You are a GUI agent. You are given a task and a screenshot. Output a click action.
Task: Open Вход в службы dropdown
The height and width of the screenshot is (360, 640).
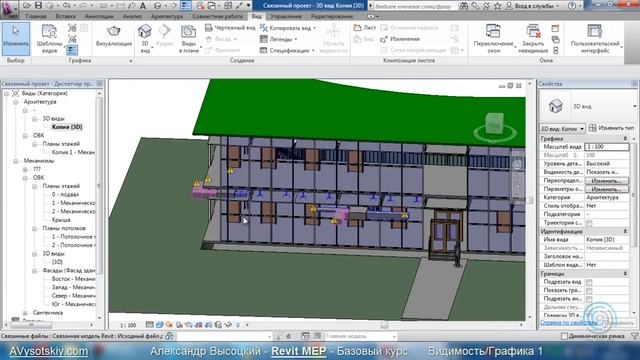tap(534, 6)
